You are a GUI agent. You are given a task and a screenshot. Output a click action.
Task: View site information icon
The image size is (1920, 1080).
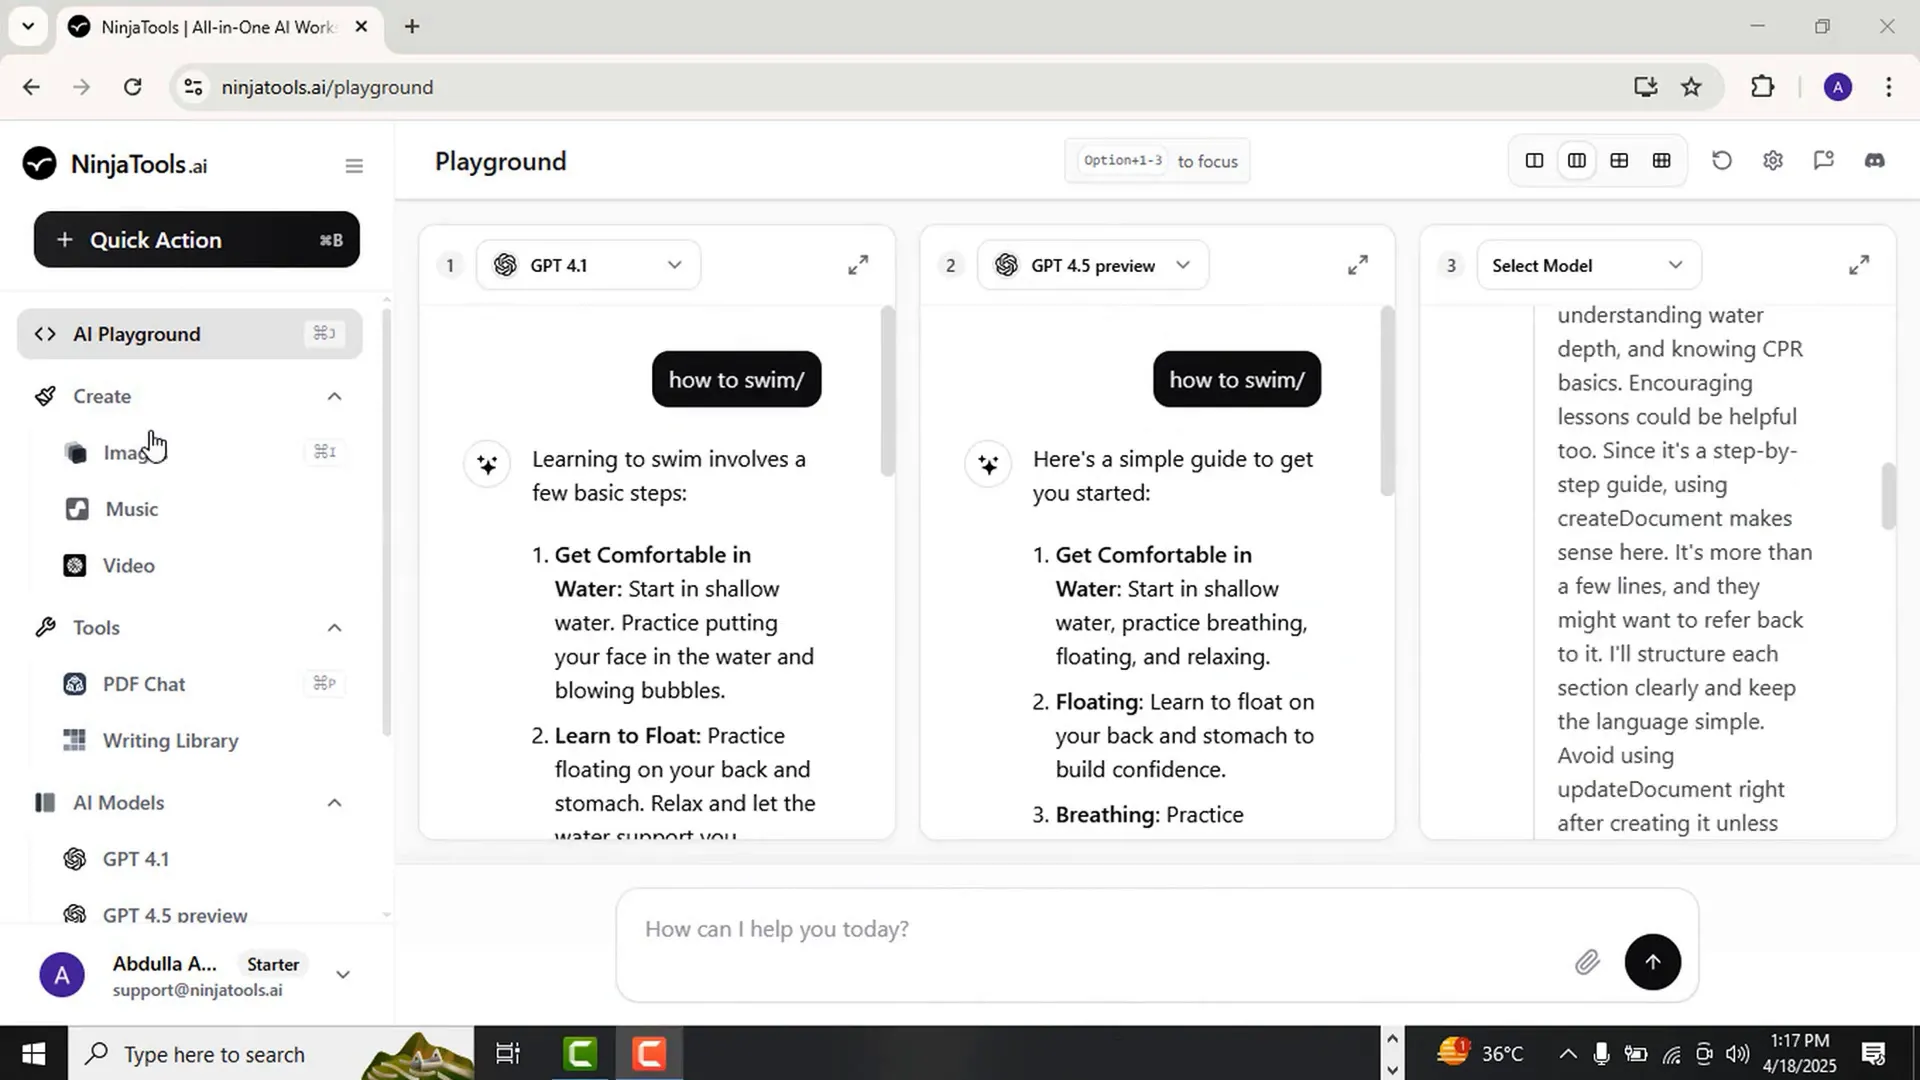[193, 87]
